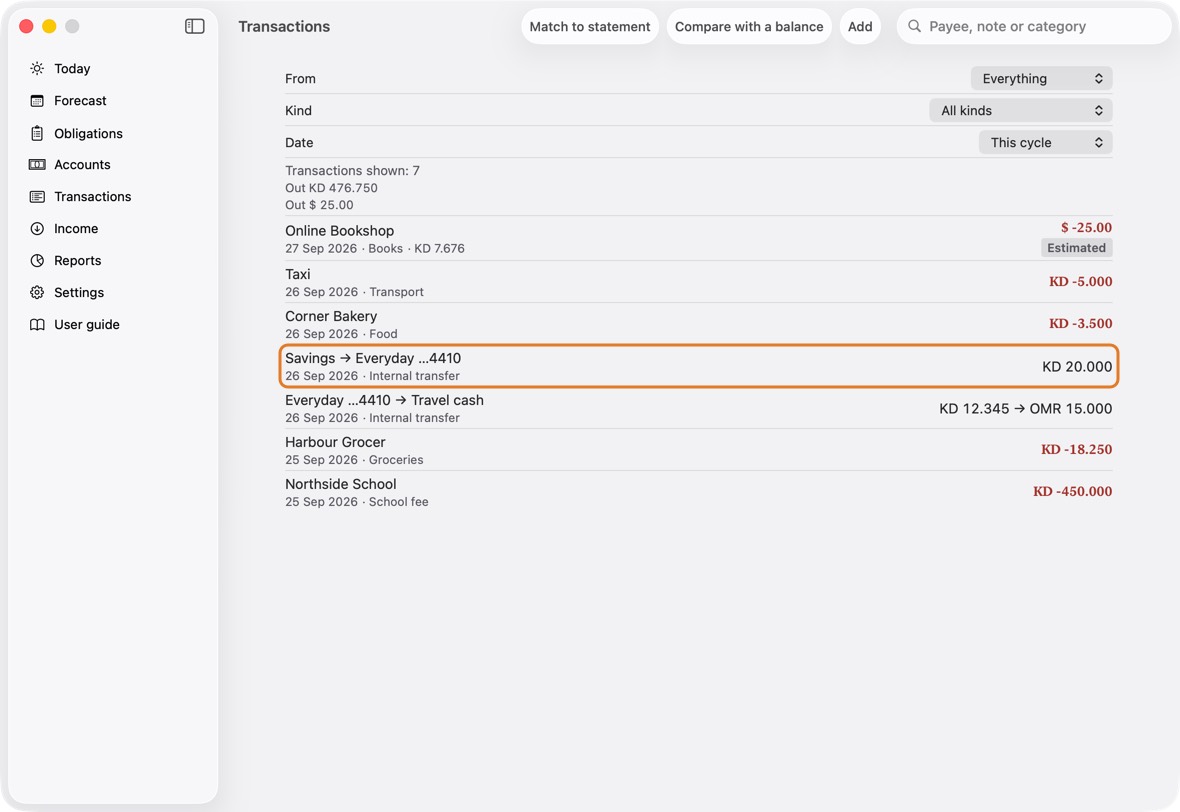1180x812 pixels.
Task: Click the Transactions shown: 7 text
Action: click(352, 171)
